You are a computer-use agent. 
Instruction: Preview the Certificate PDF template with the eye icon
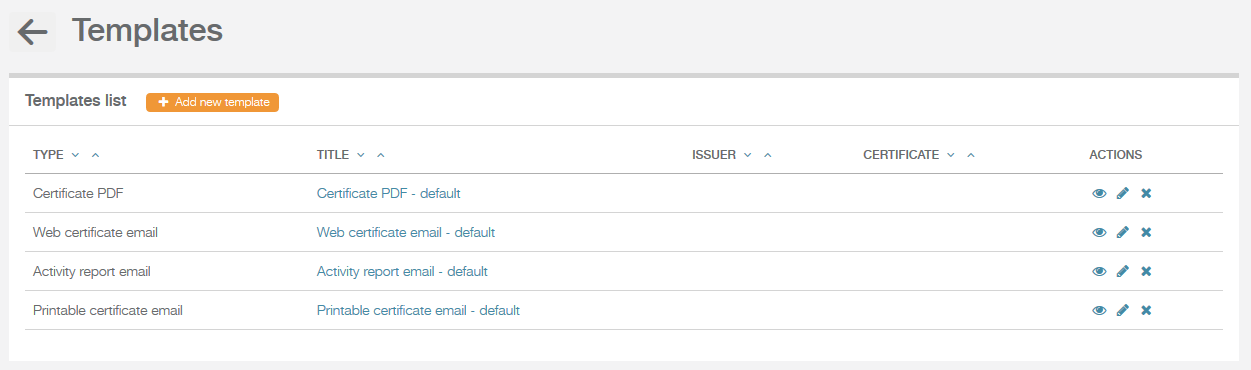pos(1099,193)
